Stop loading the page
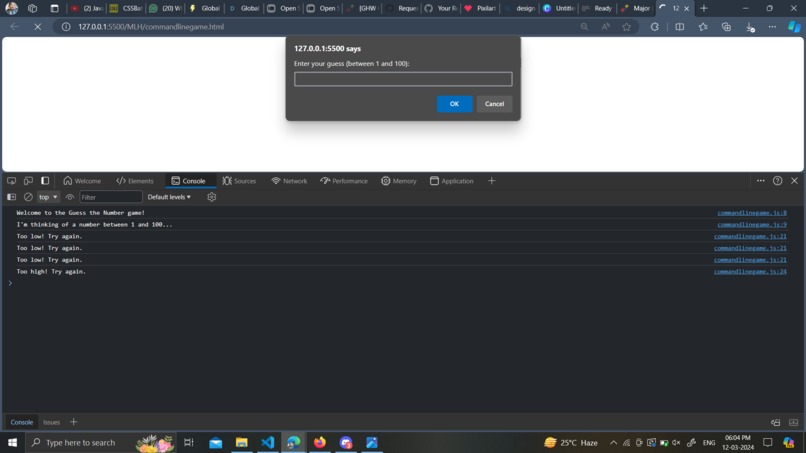This screenshot has height=453, width=806. tap(38, 27)
